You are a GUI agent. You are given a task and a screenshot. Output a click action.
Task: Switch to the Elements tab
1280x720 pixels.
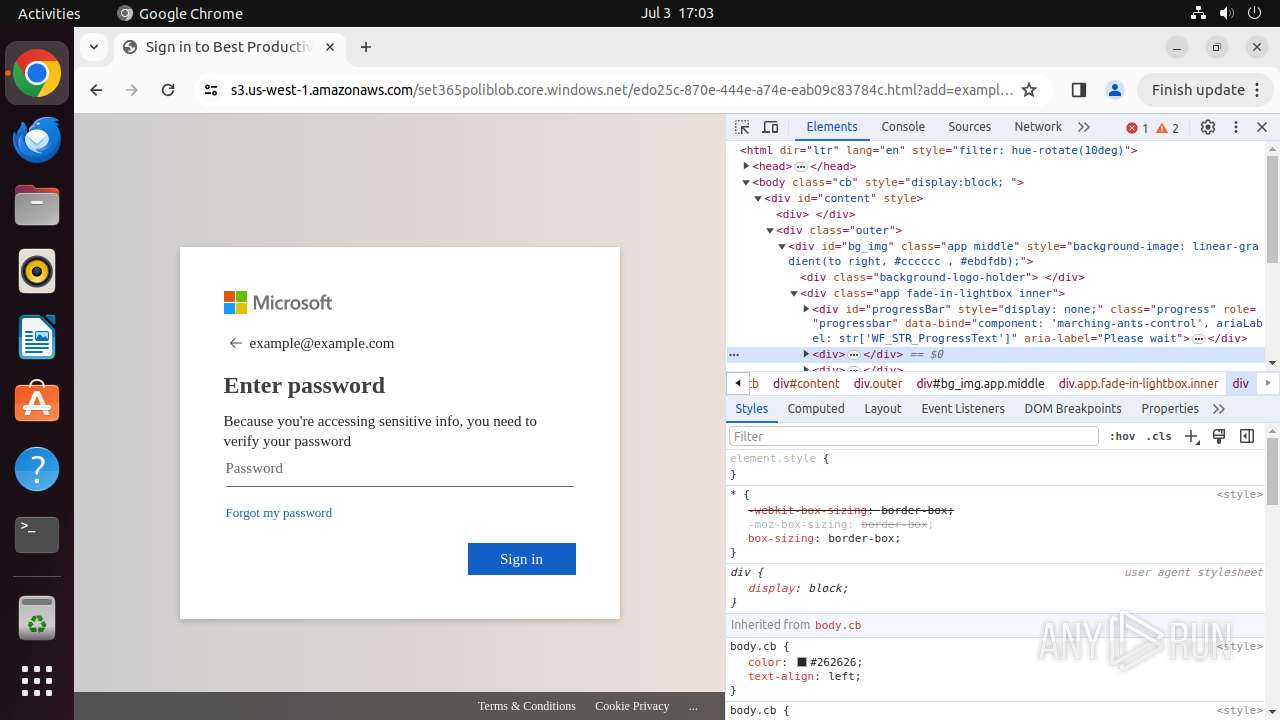(x=832, y=127)
